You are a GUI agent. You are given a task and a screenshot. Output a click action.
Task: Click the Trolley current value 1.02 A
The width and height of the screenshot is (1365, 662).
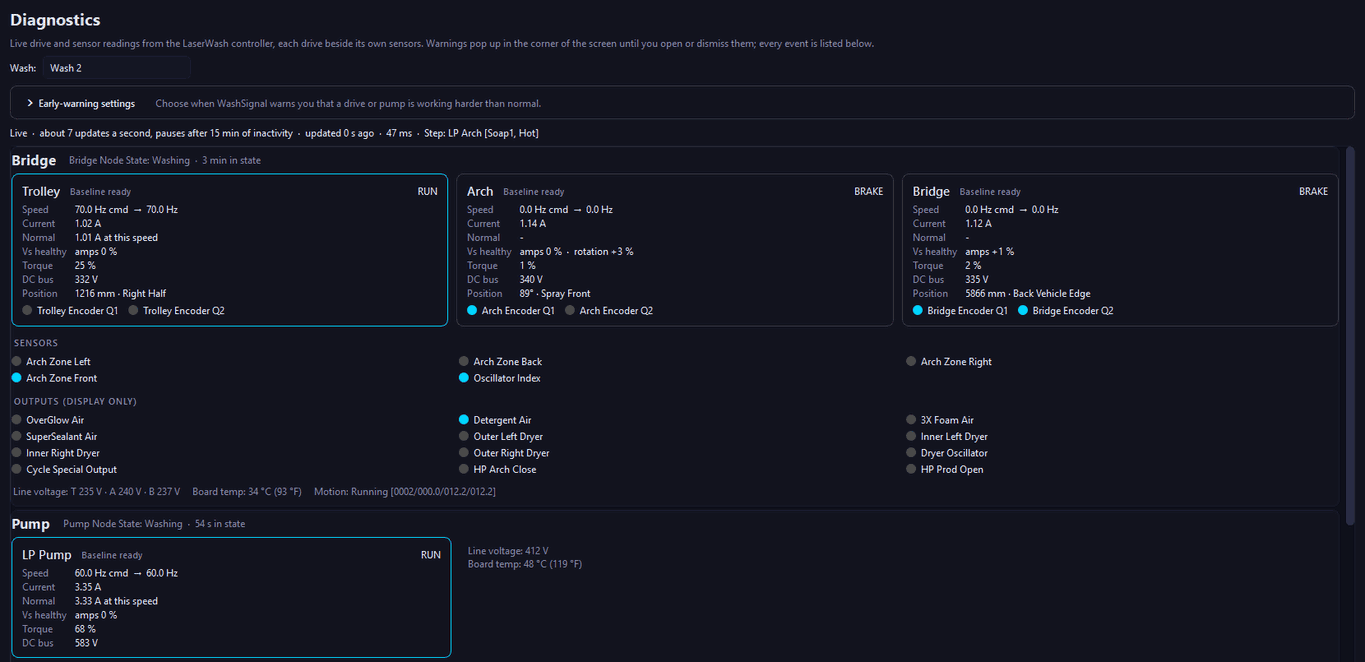pyautogui.click(x=88, y=224)
